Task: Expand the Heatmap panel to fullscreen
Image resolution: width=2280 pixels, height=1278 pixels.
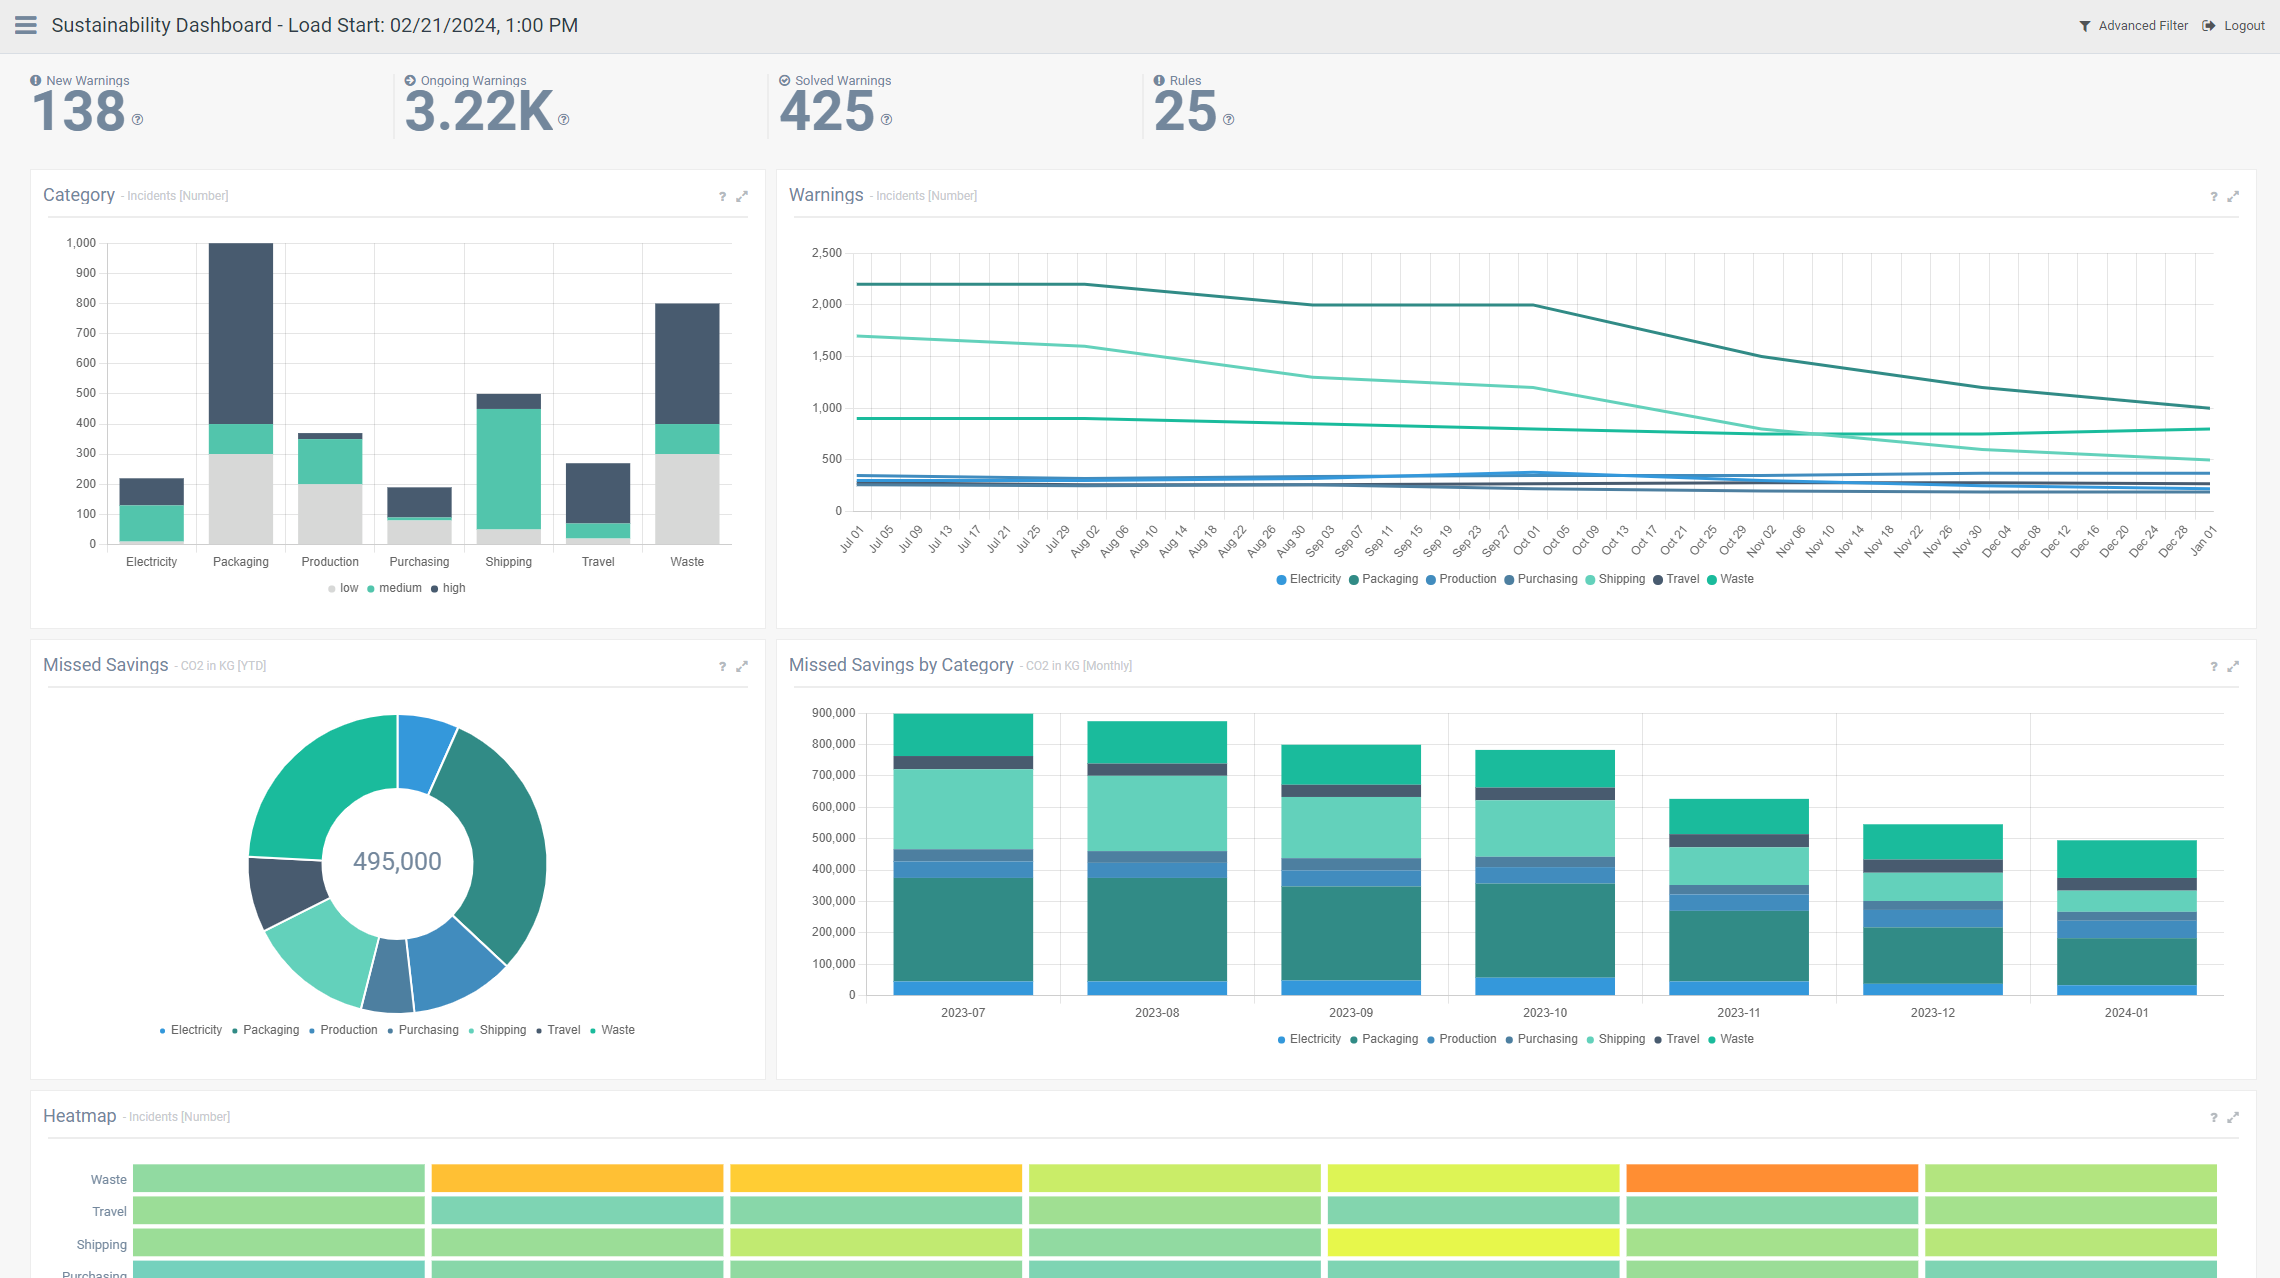Action: pos(2234,1117)
